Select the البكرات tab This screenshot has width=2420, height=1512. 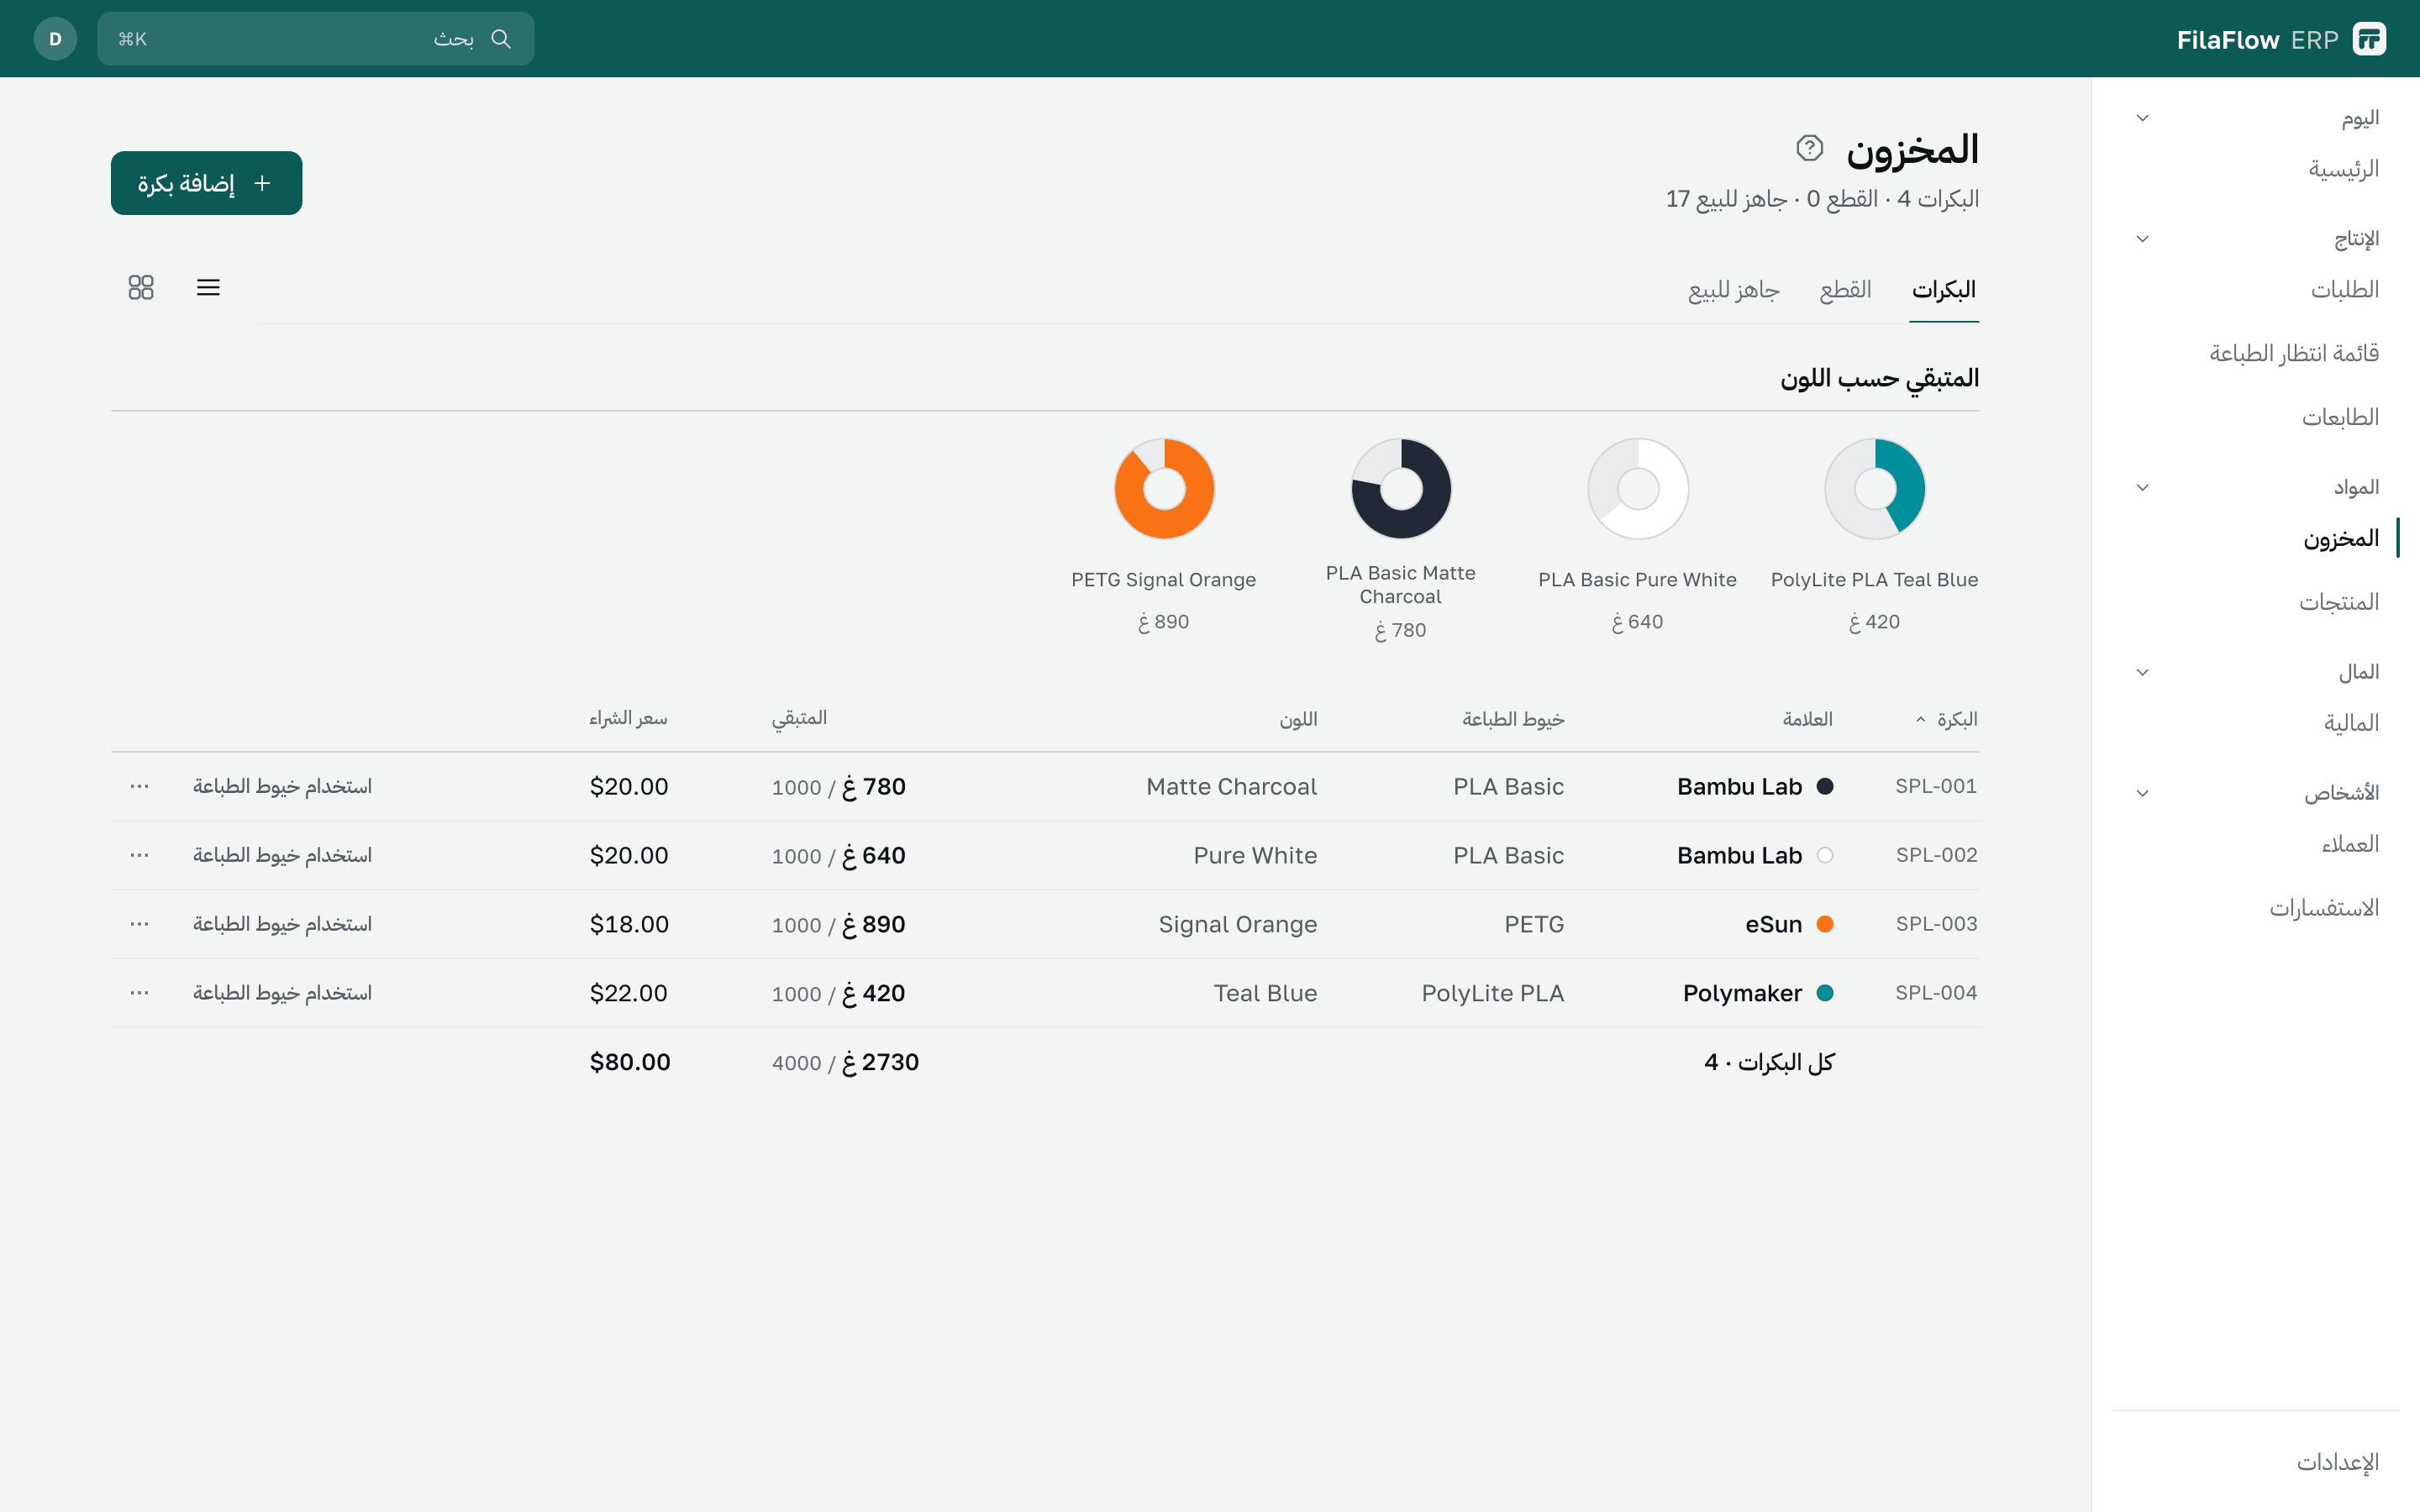click(1944, 290)
